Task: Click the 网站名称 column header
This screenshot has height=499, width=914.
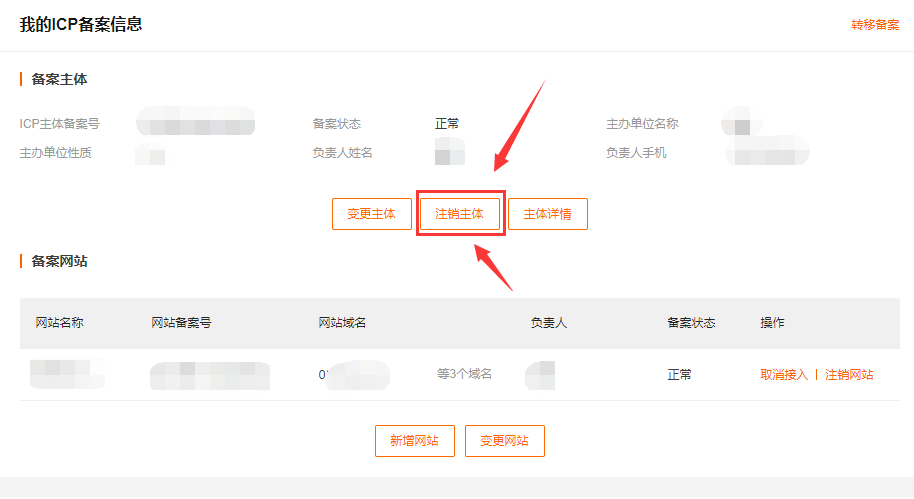Action: 59,322
